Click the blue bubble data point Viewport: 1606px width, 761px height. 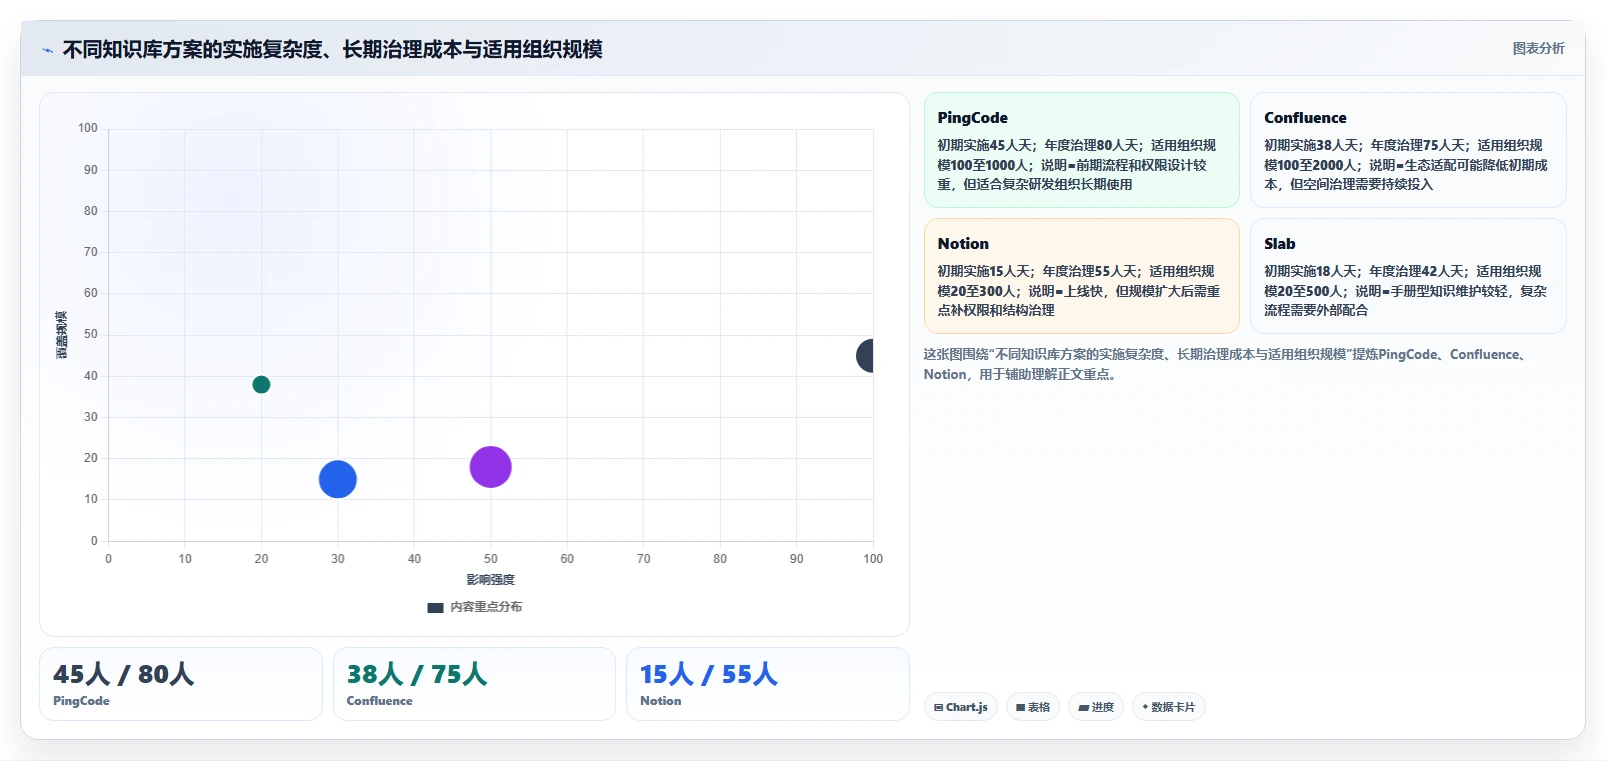(338, 479)
